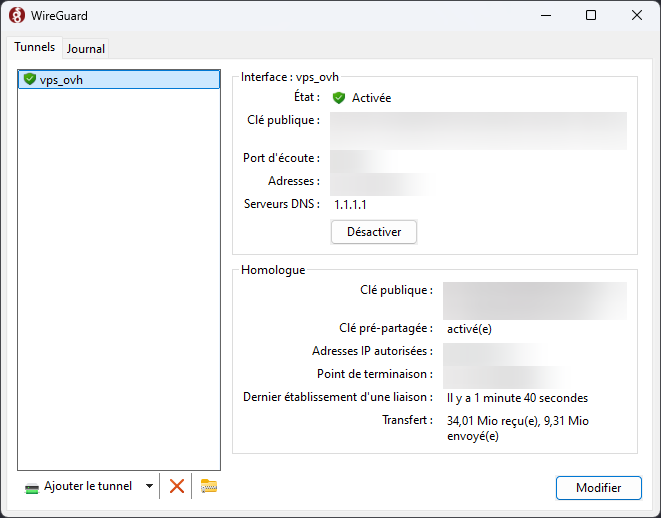Image resolution: width=661 pixels, height=518 pixels.
Task: Click the last handshake time value
Action: [x=517, y=398]
